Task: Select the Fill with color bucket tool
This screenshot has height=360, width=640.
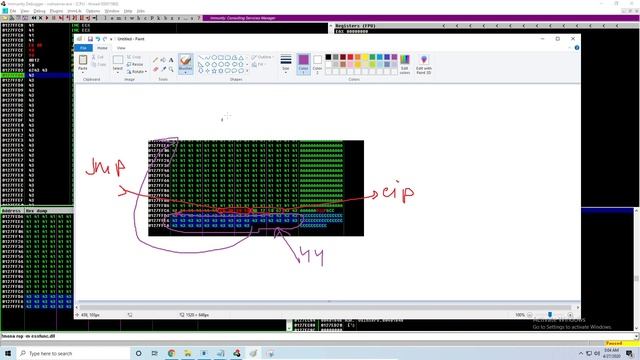Action: pyautogui.click(x=163, y=60)
